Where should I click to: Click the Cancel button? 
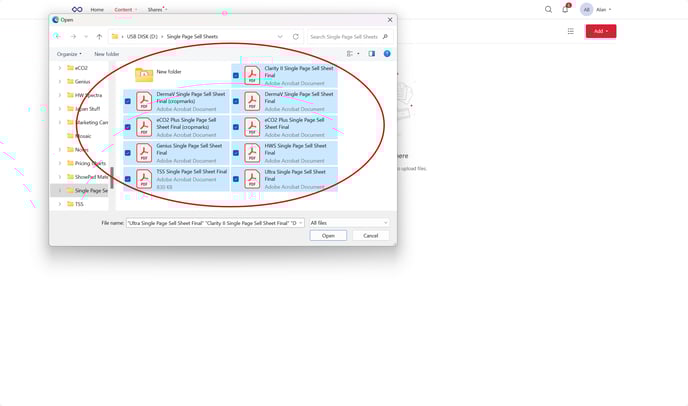tap(370, 236)
